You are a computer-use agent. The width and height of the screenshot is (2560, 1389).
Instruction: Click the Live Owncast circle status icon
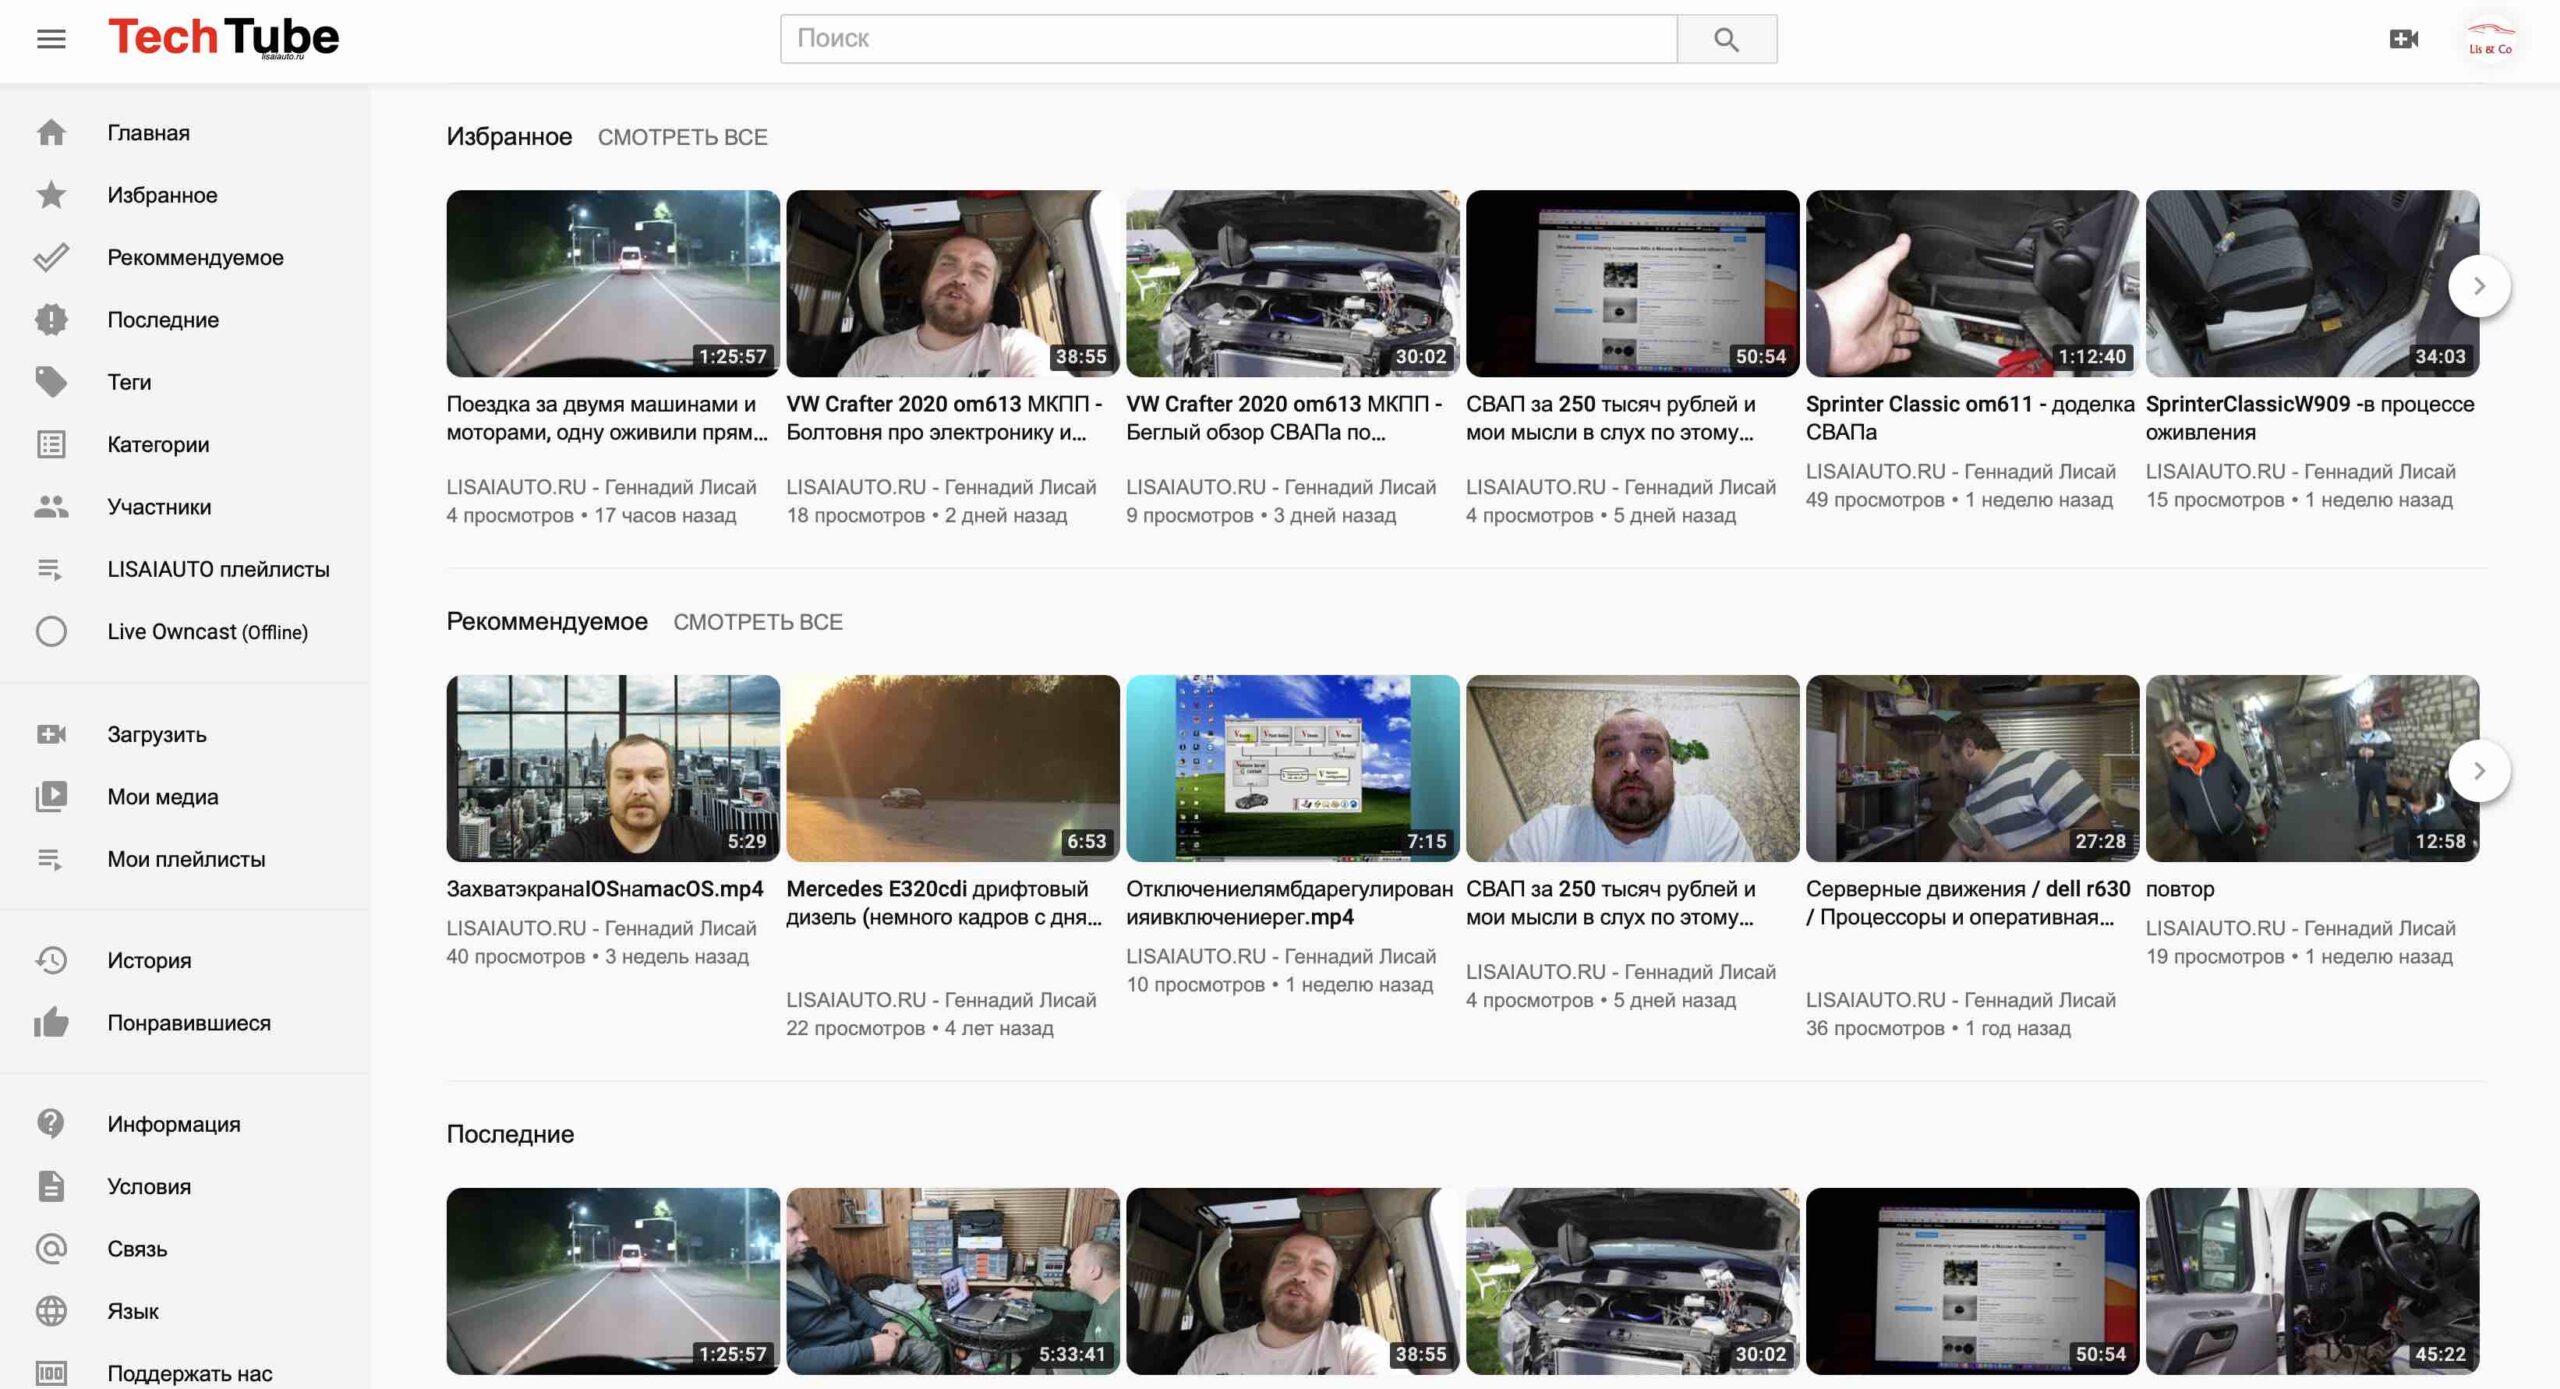[51, 632]
